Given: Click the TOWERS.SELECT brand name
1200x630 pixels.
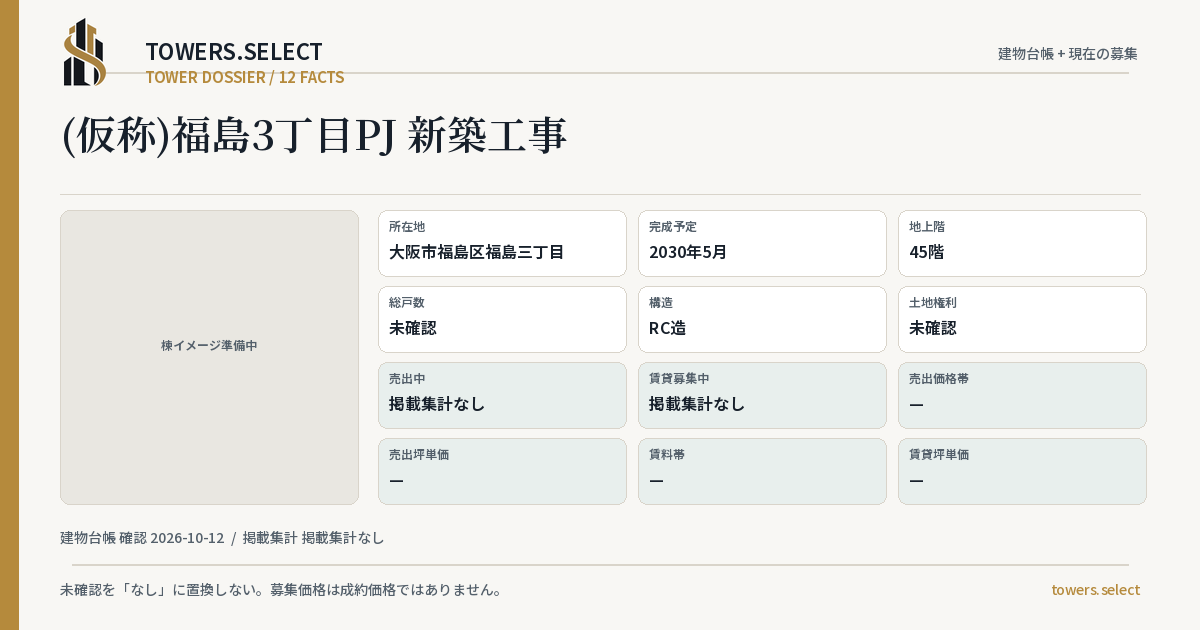Looking at the screenshot, I should click(x=234, y=52).
